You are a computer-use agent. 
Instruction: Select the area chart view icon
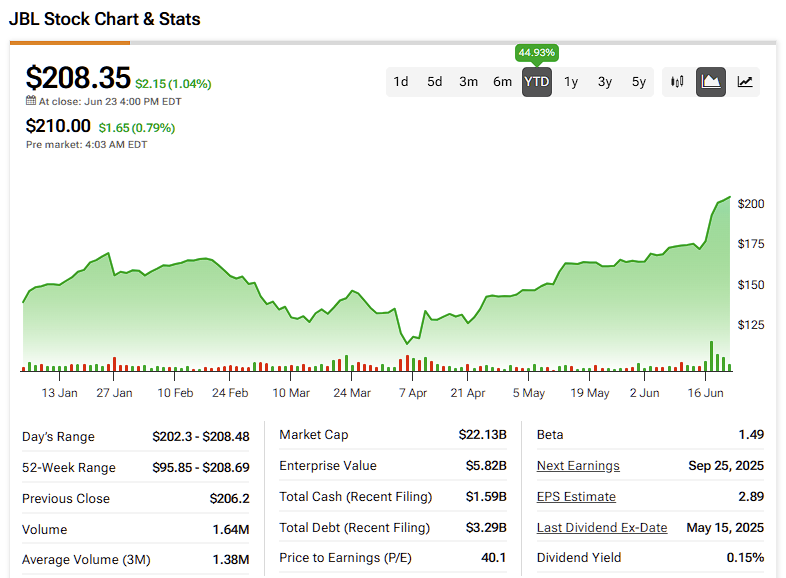pos(711,82)
